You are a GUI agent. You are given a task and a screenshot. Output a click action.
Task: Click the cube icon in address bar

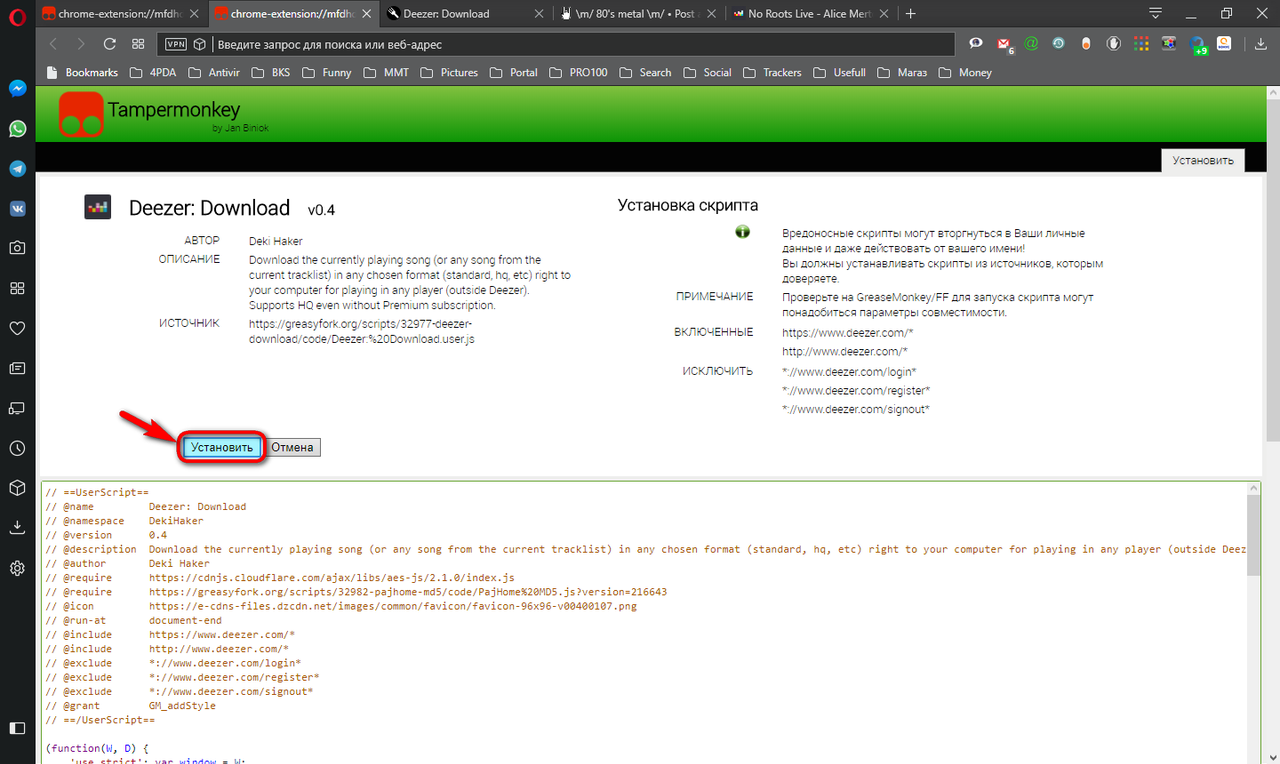(200, 44)
